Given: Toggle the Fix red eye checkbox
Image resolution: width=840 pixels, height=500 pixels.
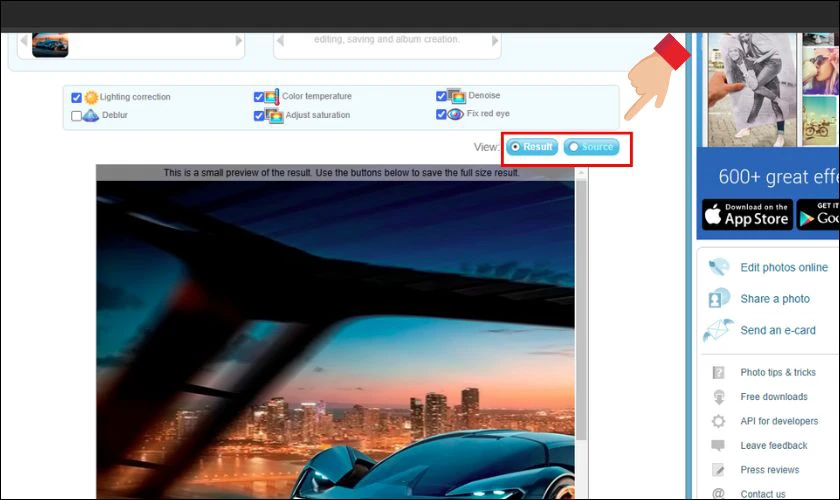Looking at the screenshot, I should pyautogui.click(x=441, y=114).
